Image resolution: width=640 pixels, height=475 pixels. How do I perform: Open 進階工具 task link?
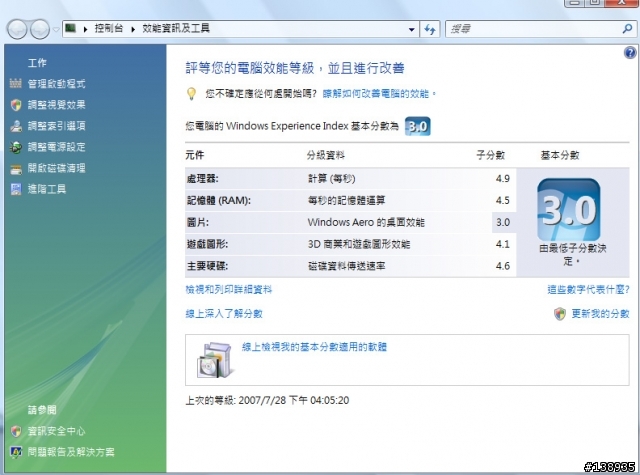[47, 189]
